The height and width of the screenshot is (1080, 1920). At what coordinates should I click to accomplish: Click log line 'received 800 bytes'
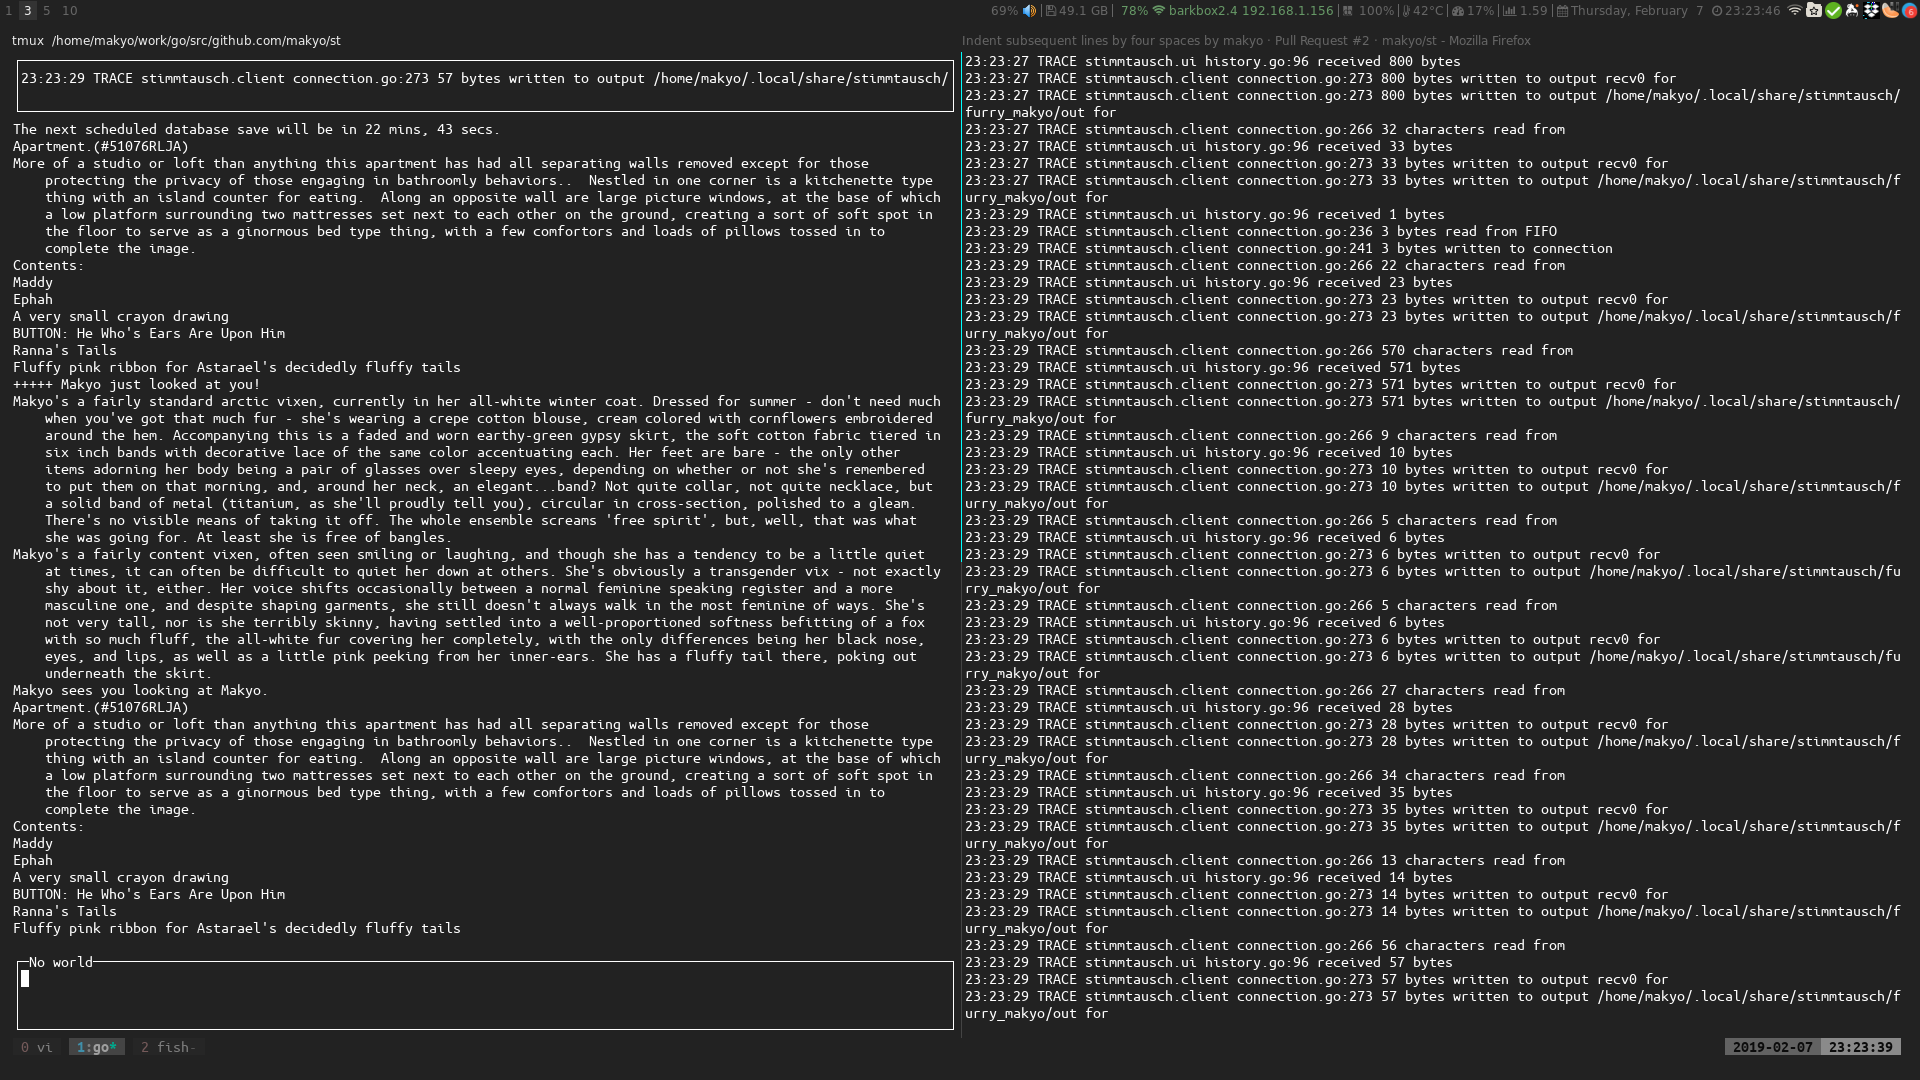[1213, 61]
